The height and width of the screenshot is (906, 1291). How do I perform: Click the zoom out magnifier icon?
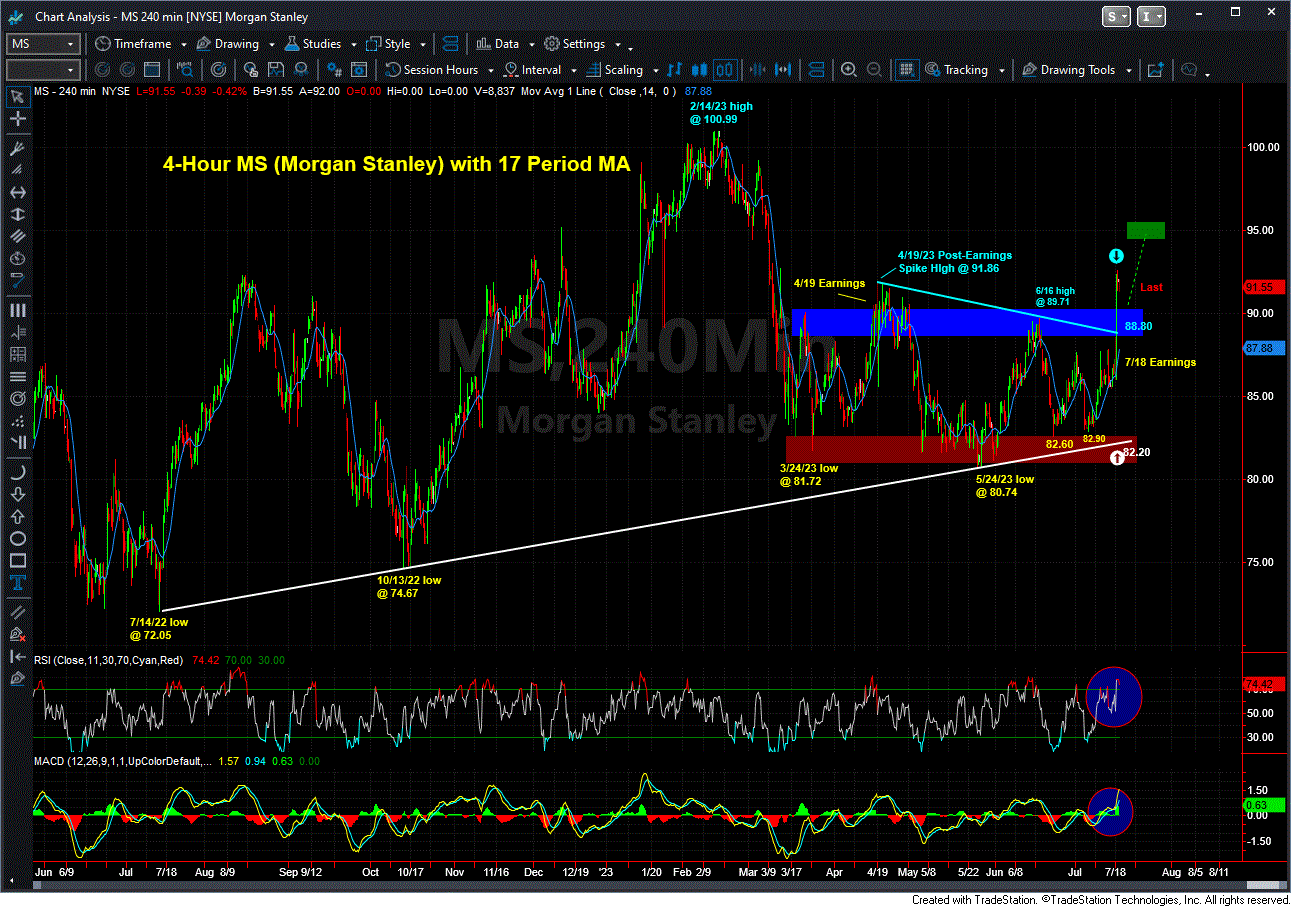[x=873, y=70]
